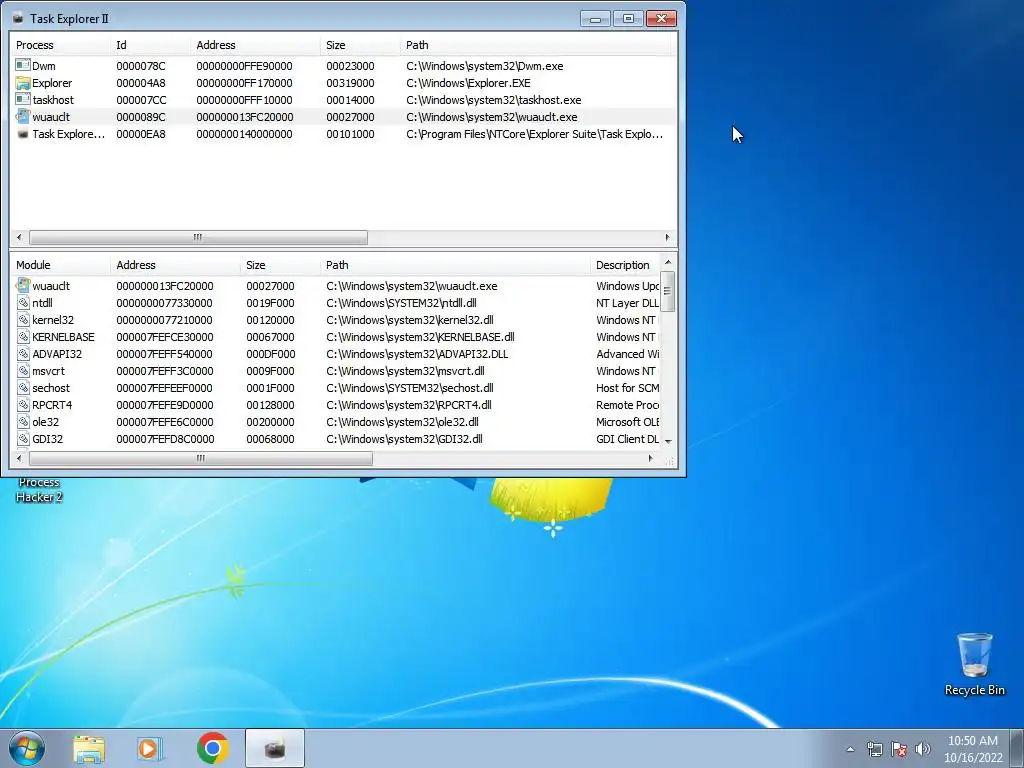Minimize the Task Explorer II window
Image resolution: width=1024 pixels, height=768 pixels.
(595, 19)
